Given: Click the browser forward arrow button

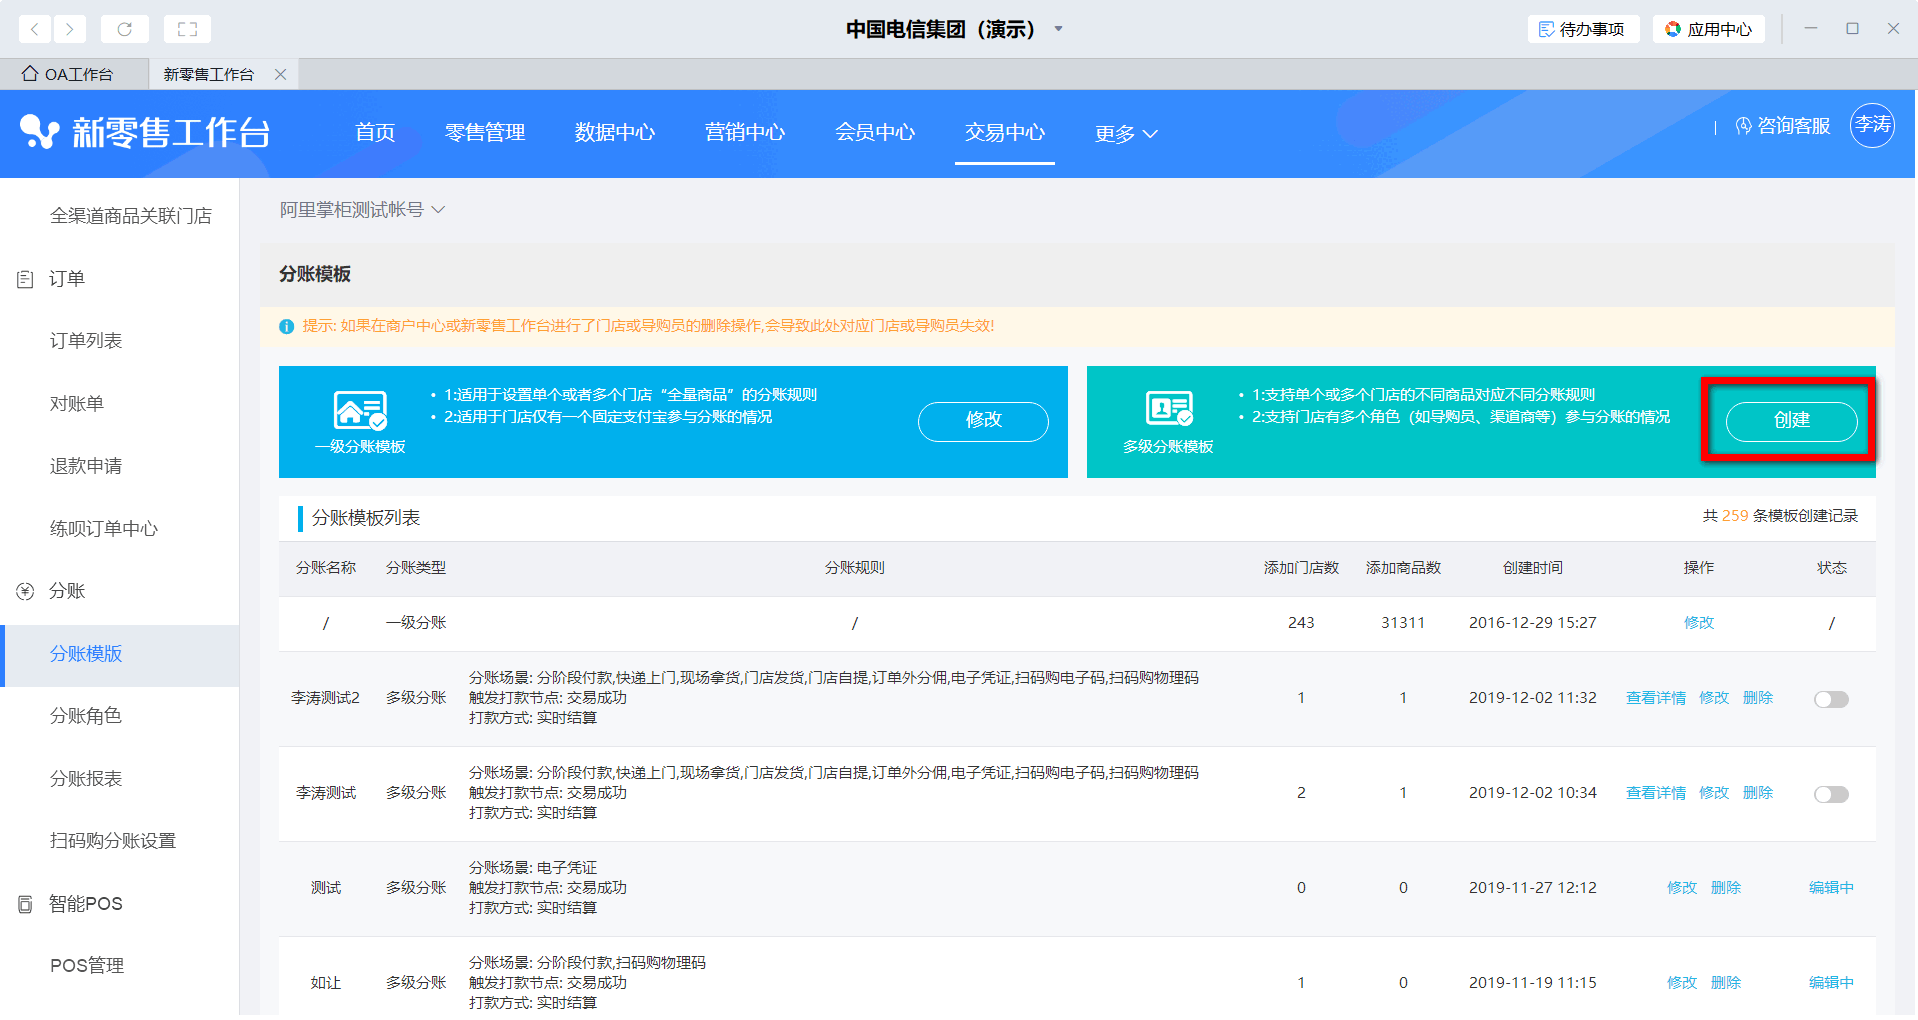Looking at the screenshot, I should pos(69,29).
